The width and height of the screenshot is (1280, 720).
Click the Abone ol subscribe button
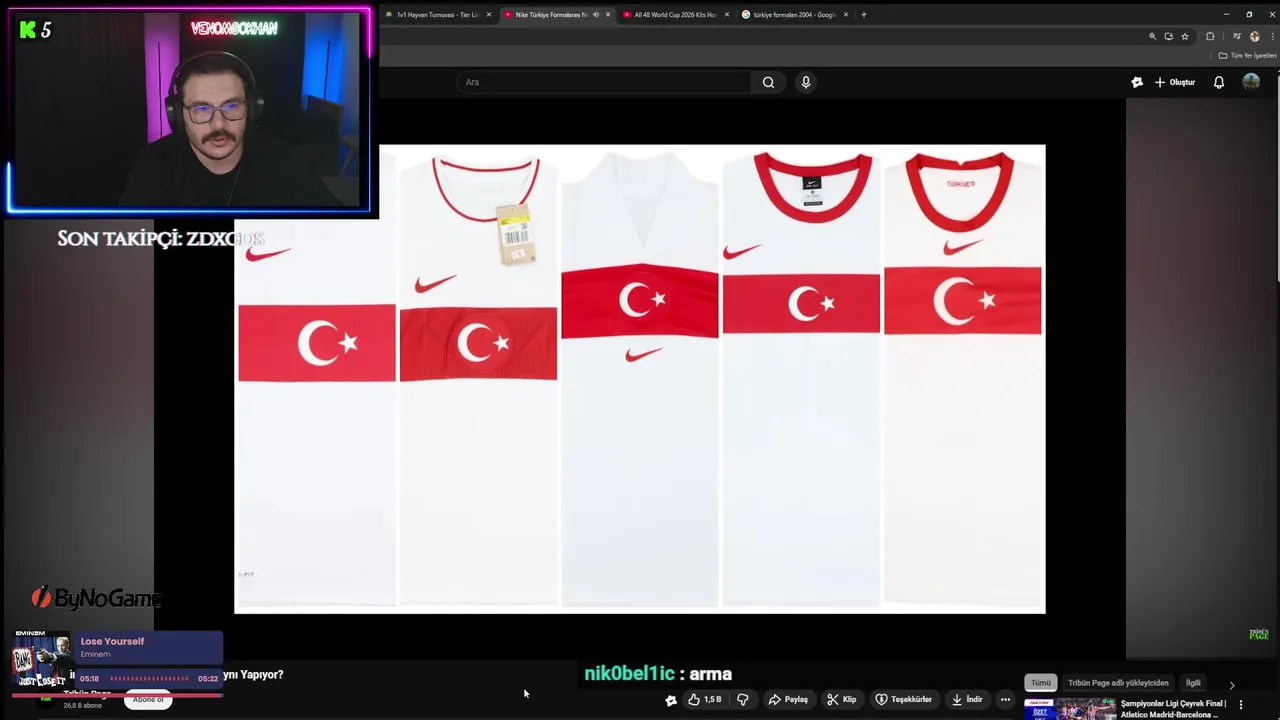148,699
